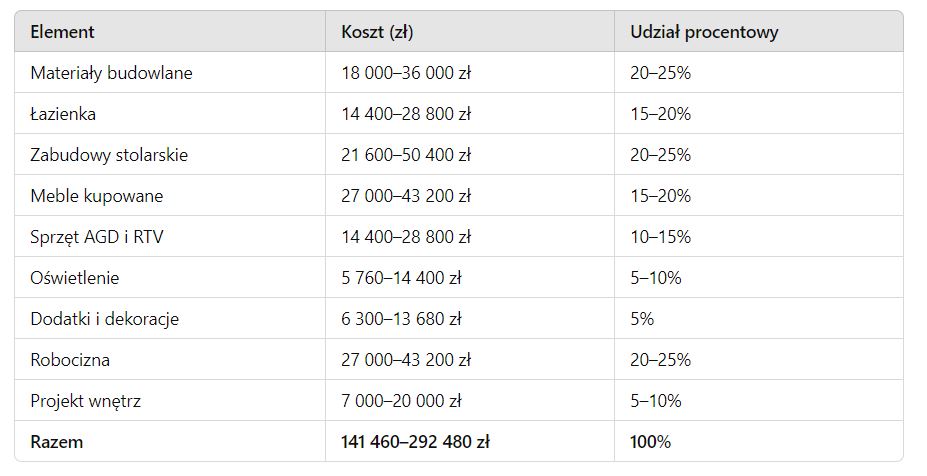This screenshot has height=476, width=927.
Task: Select the "Meble kupowane" cell
Action: coord(96,196)
